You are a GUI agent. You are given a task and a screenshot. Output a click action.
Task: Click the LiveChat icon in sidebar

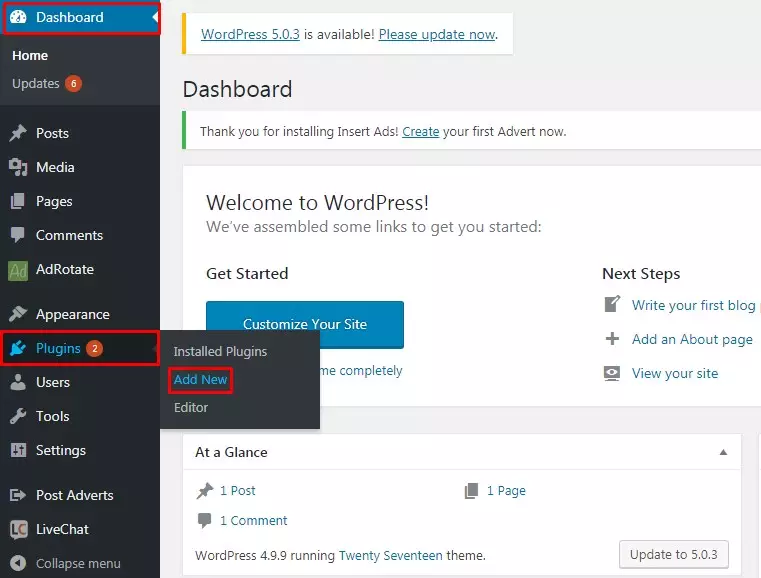point(18,529)
